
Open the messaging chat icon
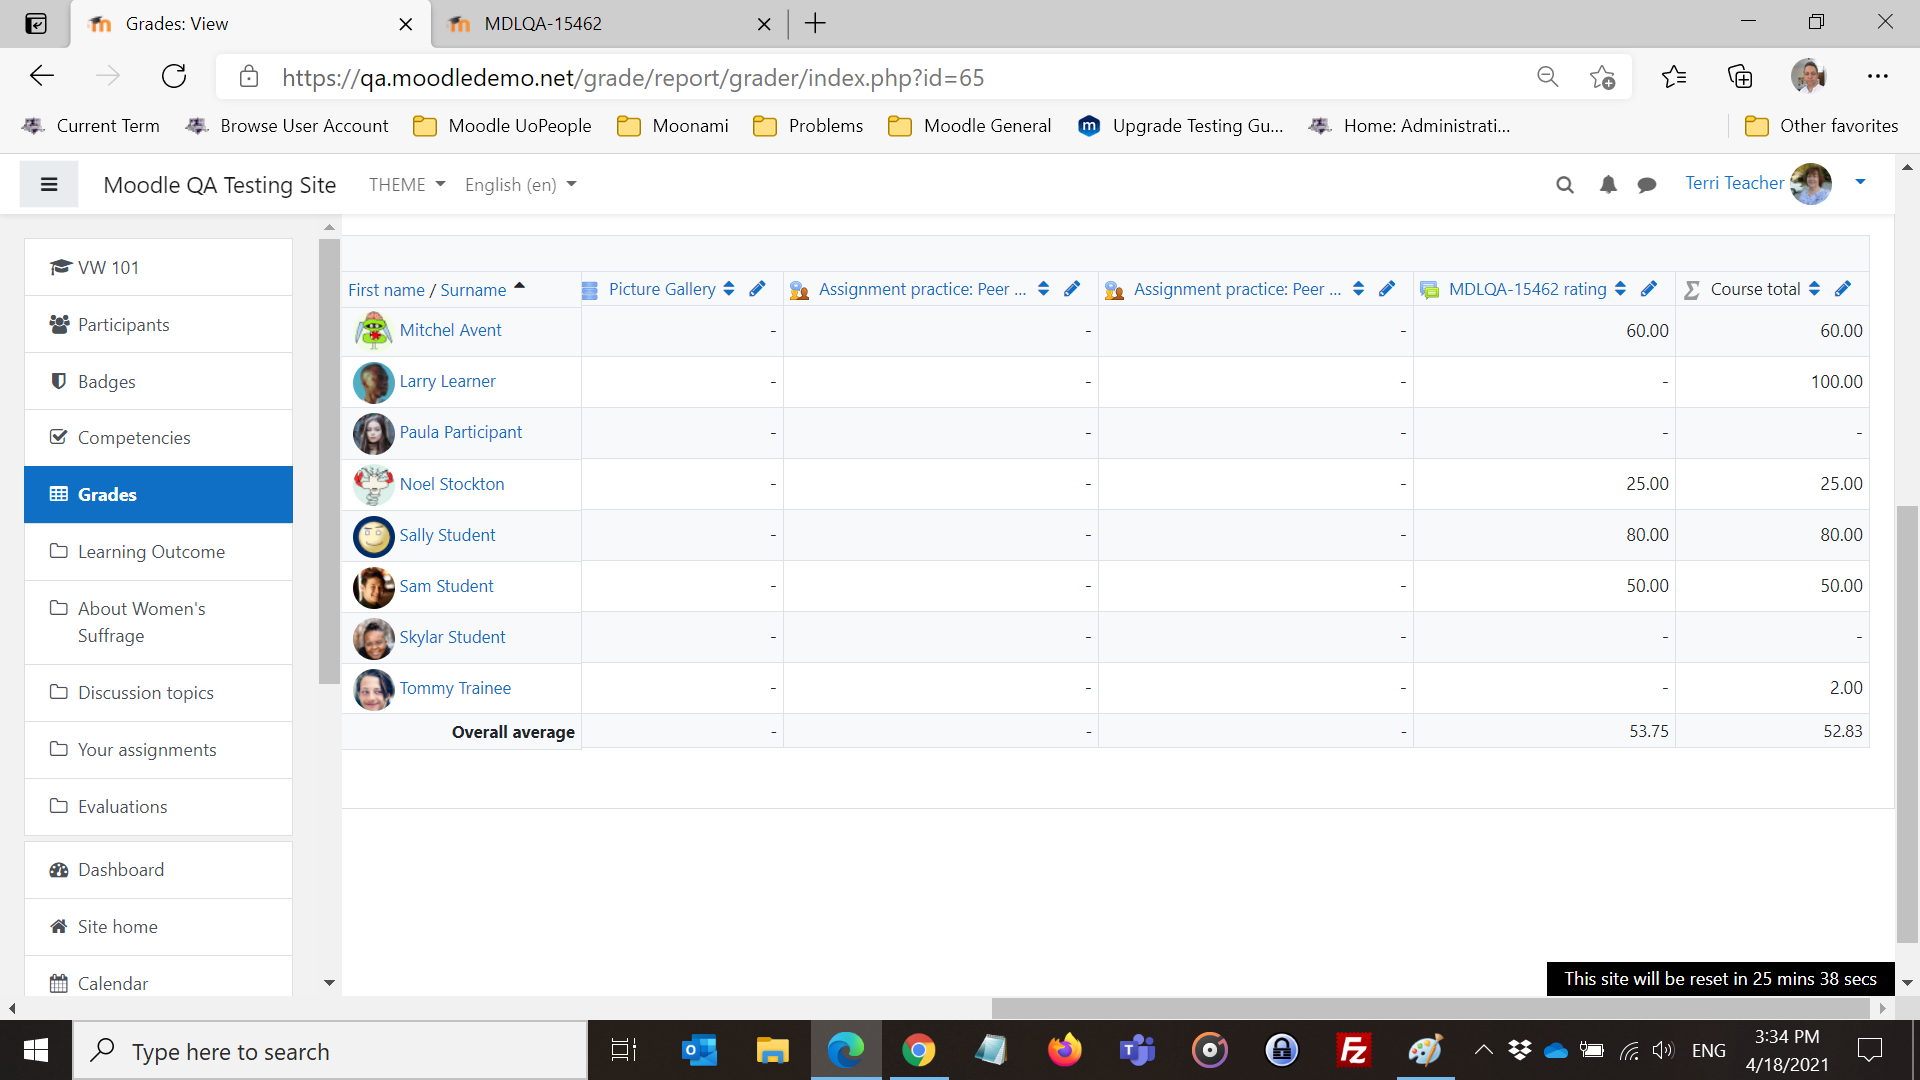click(1647, 185)
